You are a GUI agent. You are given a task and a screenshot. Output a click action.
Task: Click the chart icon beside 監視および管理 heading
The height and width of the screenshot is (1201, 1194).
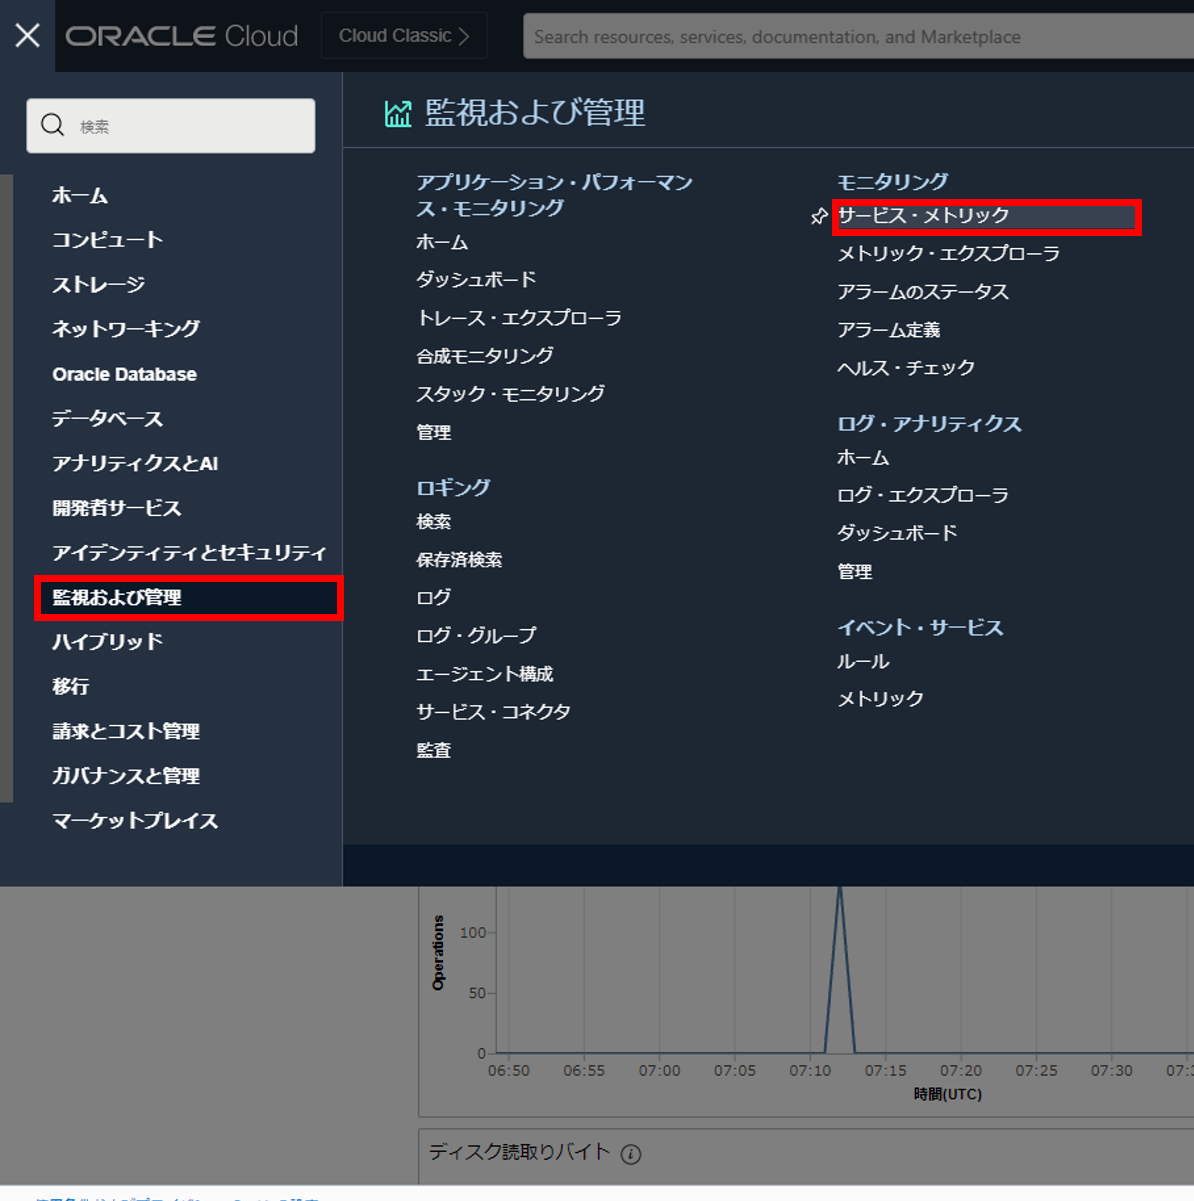tap(398, 113)
